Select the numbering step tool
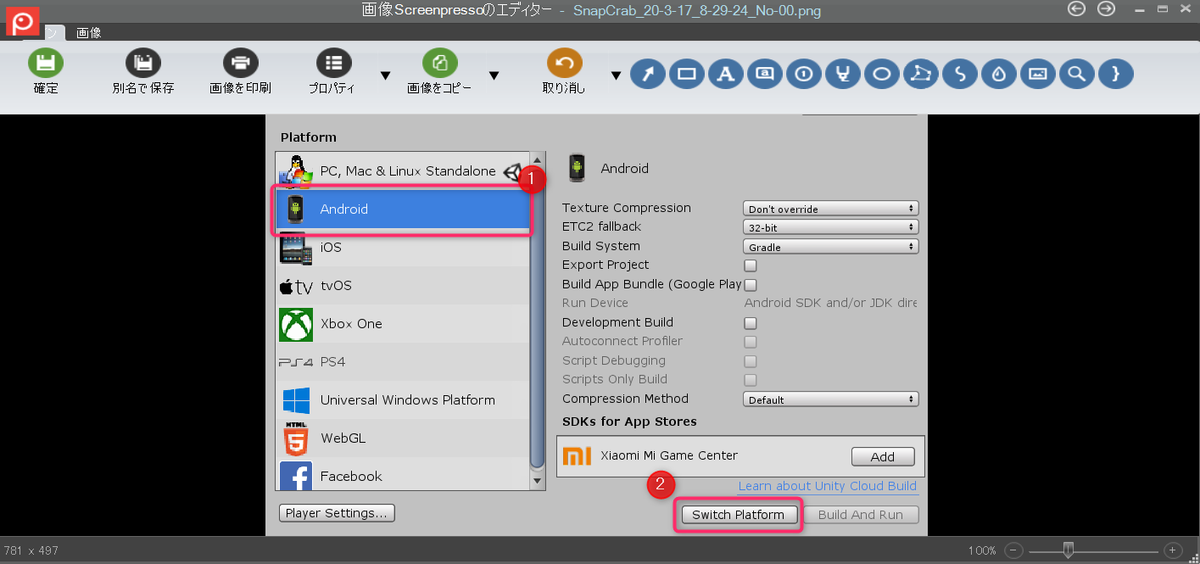The height and width of the screenshot is (564, 1200). (x=804, y=73)
